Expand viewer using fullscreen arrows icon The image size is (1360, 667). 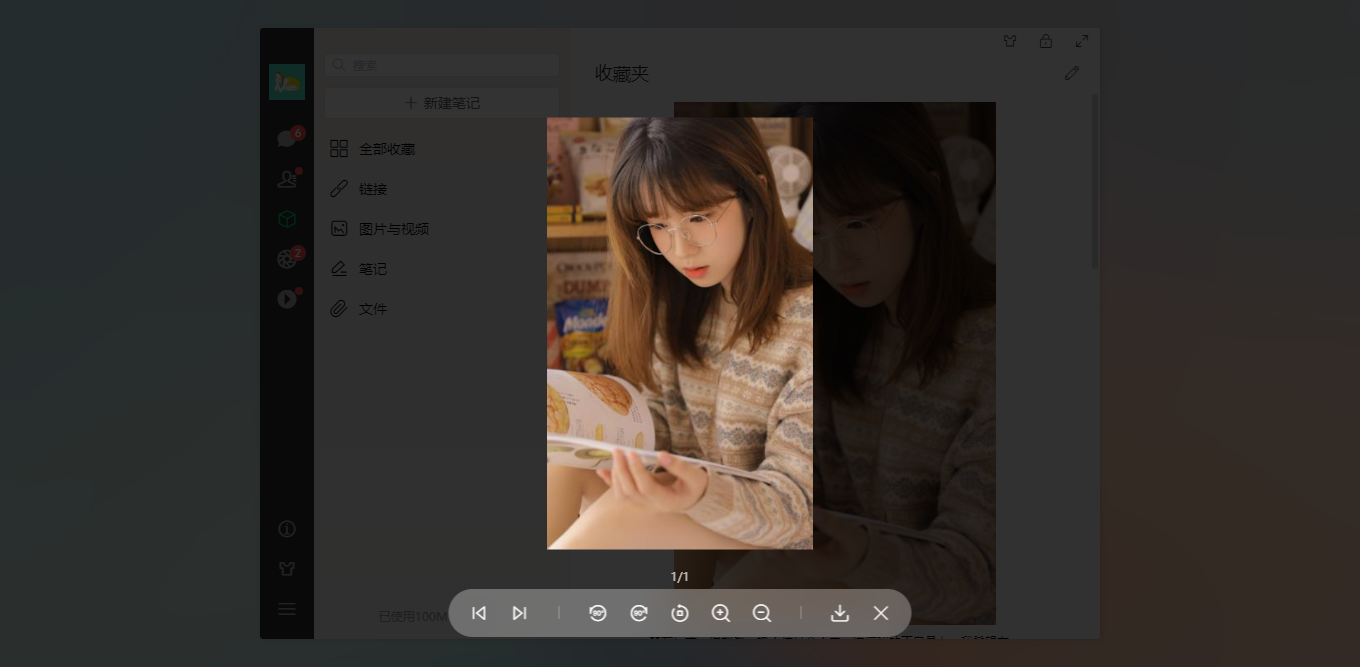(x=1082, y=41)
